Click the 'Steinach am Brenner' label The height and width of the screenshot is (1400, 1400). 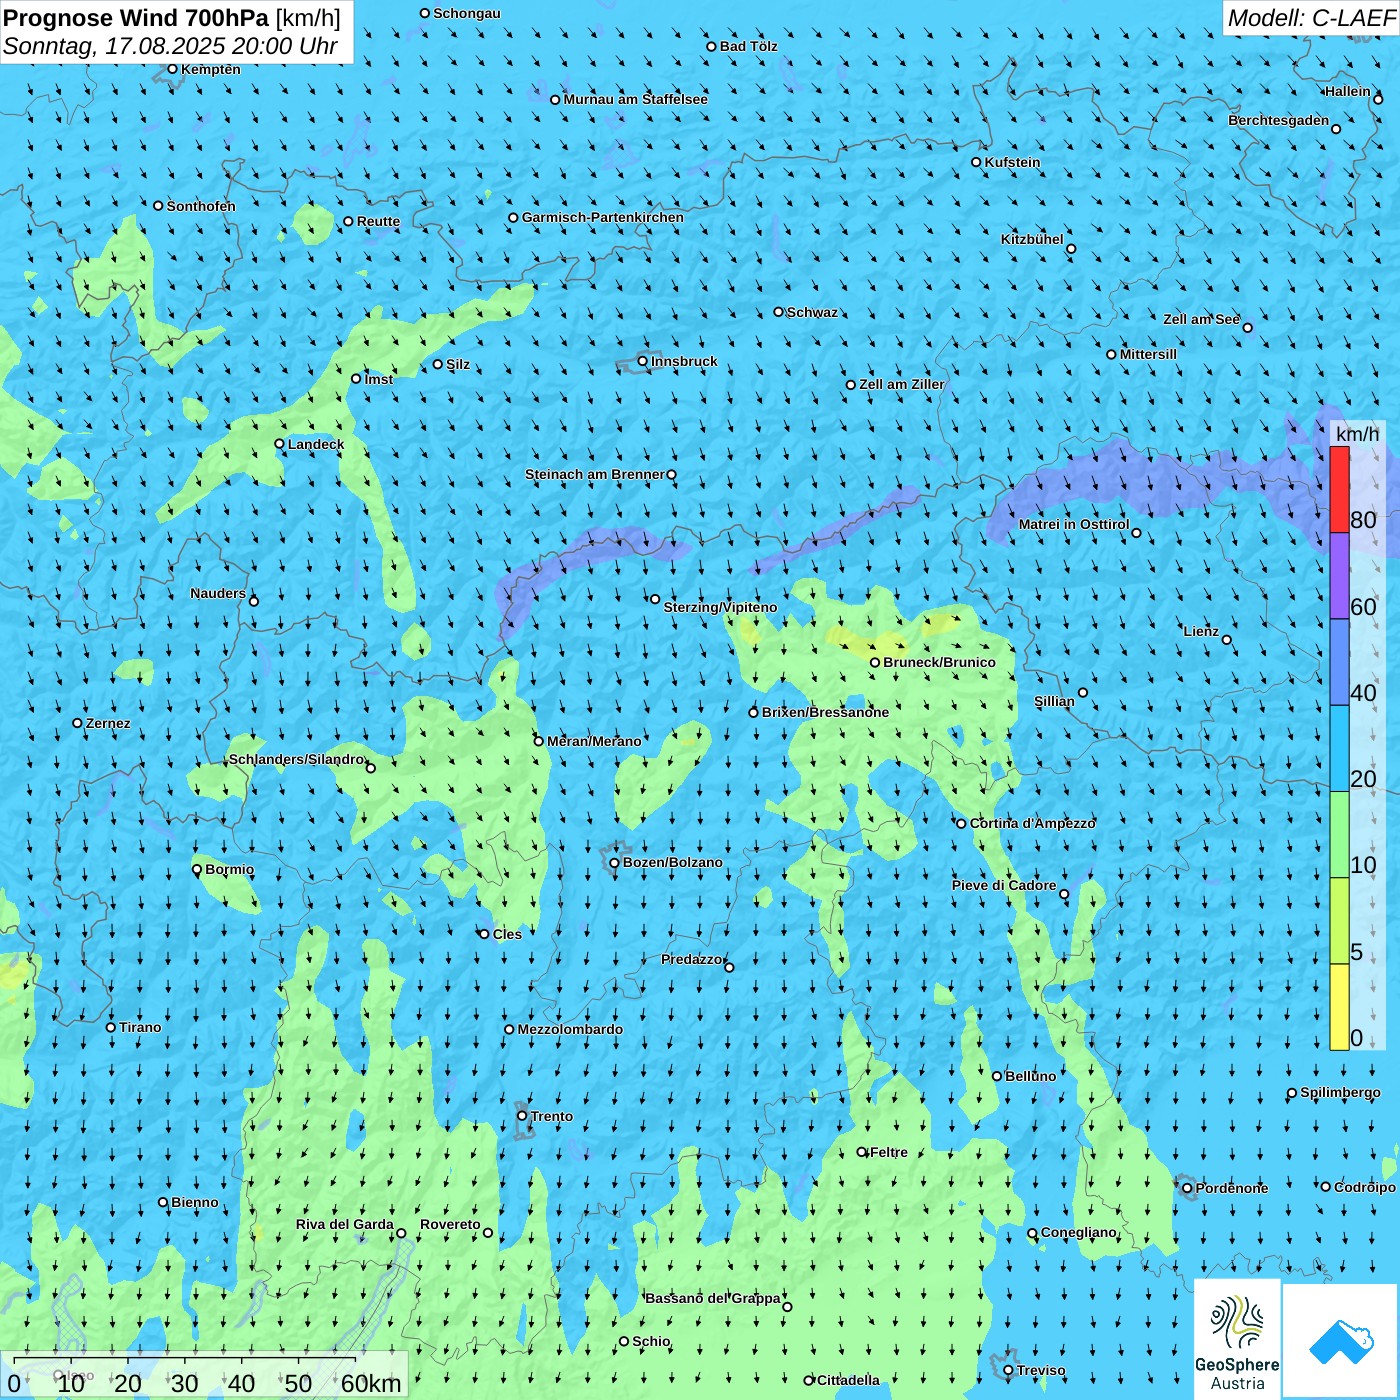tap(595, 474)
